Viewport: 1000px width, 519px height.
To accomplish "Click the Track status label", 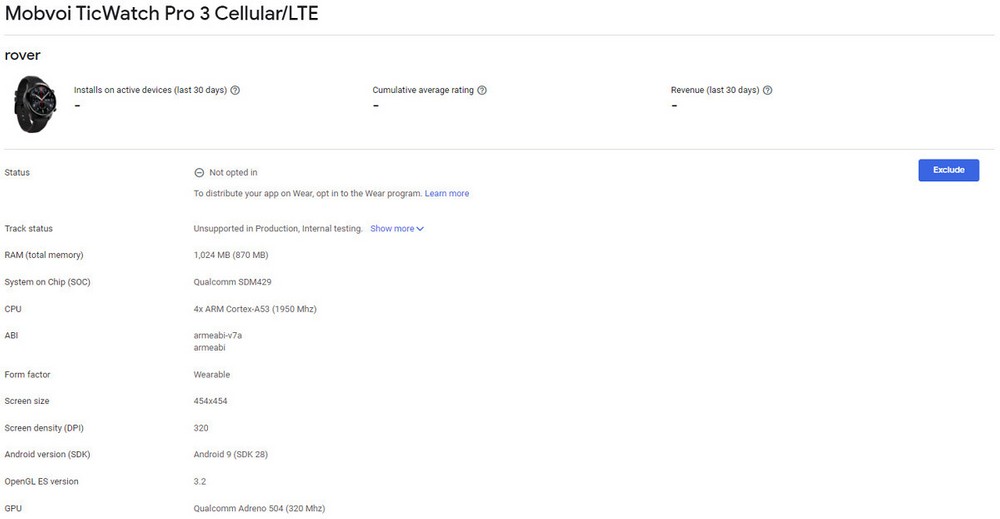I will pos(29,228).
